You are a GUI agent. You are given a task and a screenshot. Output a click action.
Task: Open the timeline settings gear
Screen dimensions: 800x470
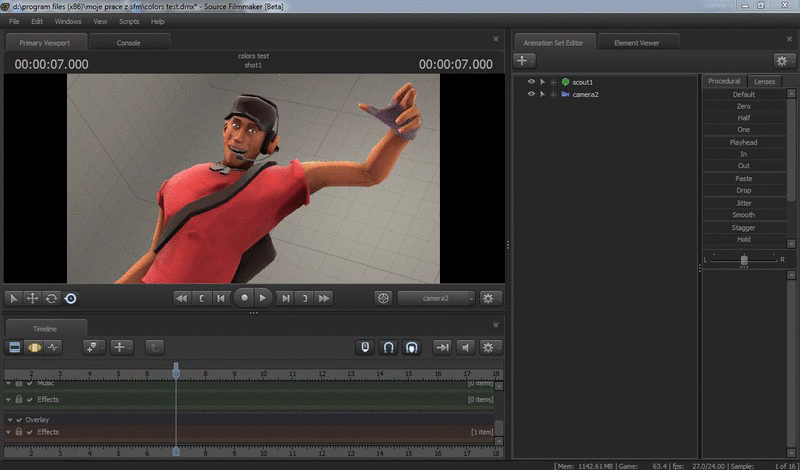point(488,347)
